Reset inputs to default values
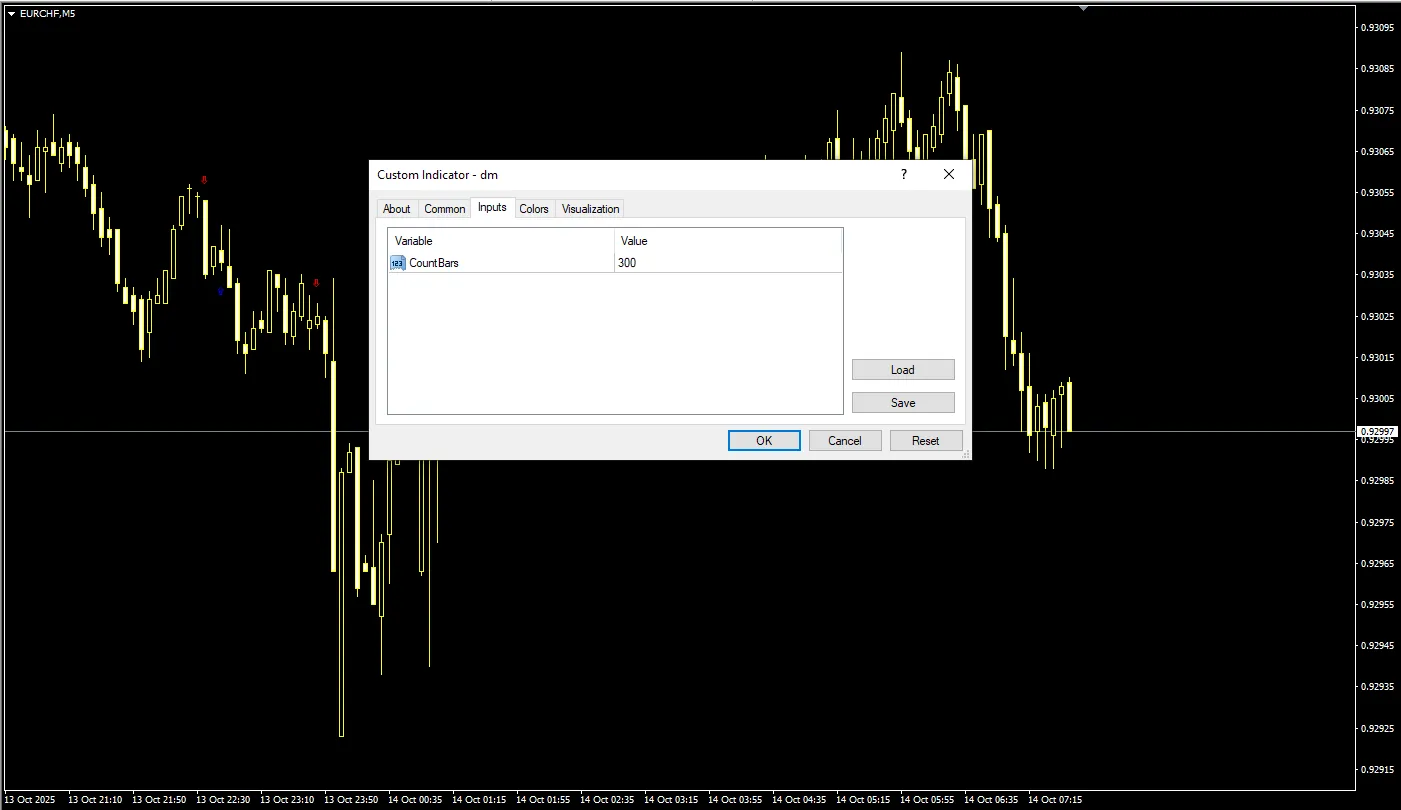1401x810 pixels. click(x=926, y=441)
